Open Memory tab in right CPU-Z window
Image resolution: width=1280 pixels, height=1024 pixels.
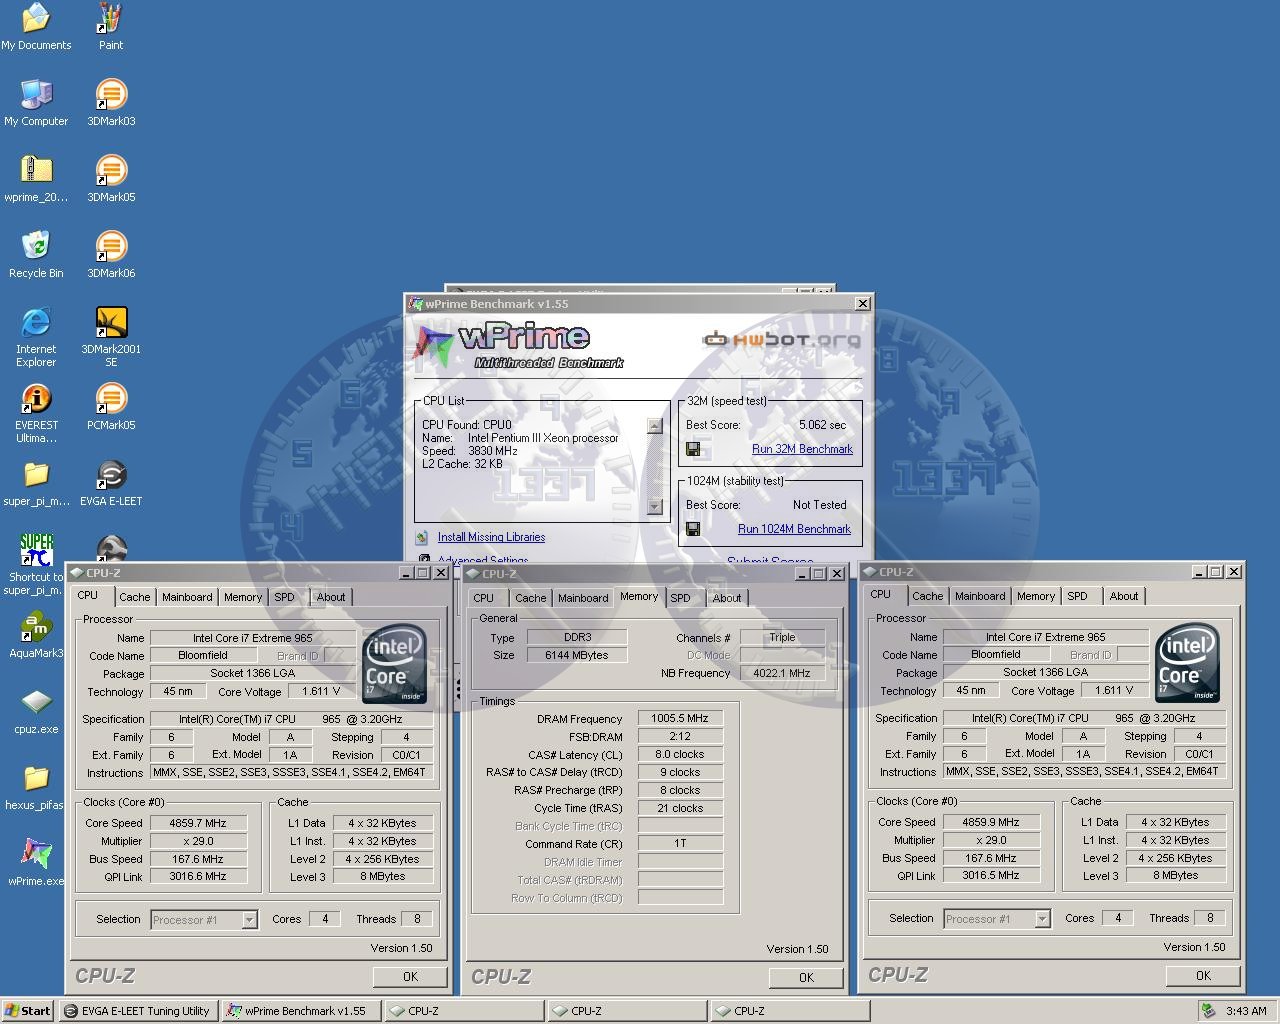click(x=1036, y=596)
